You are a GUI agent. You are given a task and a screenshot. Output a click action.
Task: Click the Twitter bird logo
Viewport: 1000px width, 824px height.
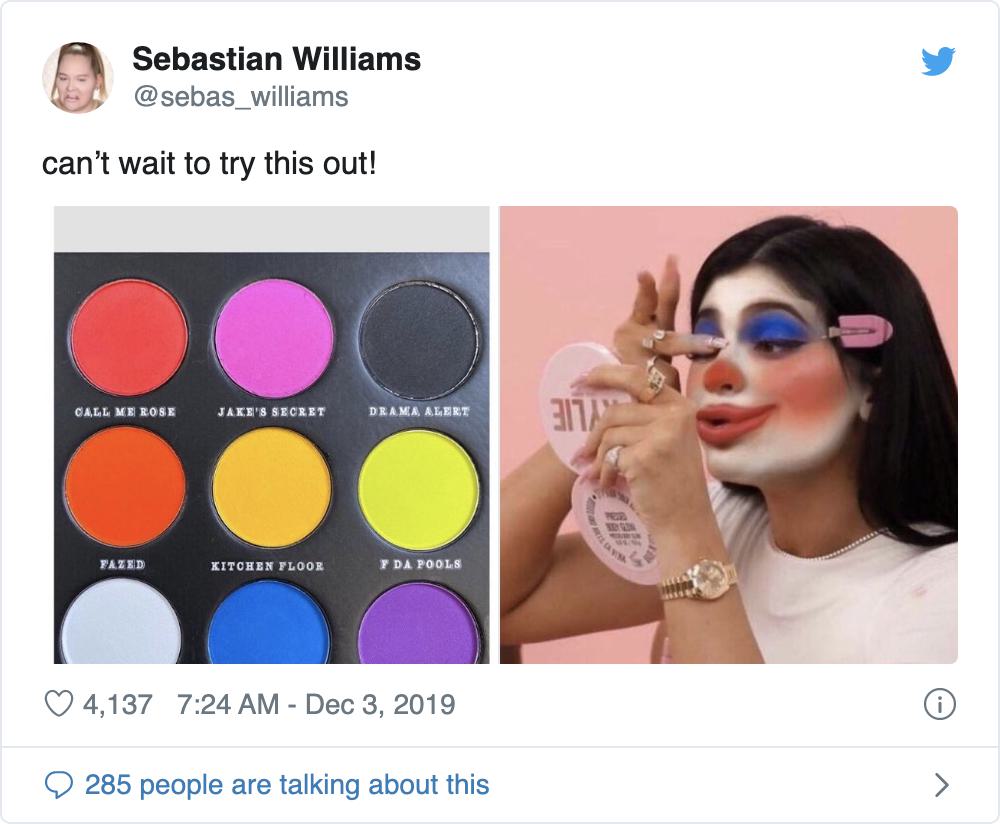[x=937, y=62]
